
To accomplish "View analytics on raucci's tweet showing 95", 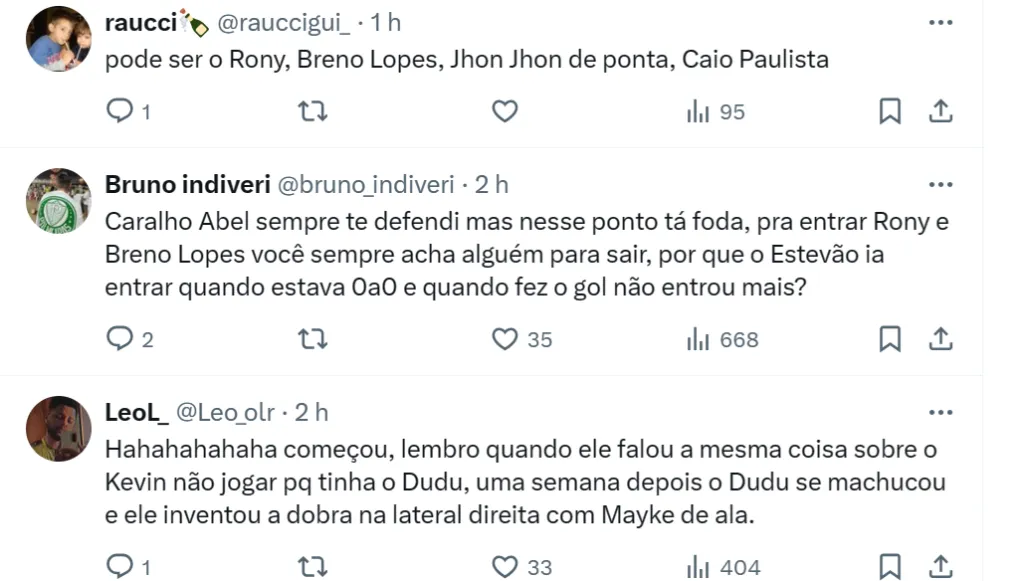I will pyautogui.click(x=716, y=112).
